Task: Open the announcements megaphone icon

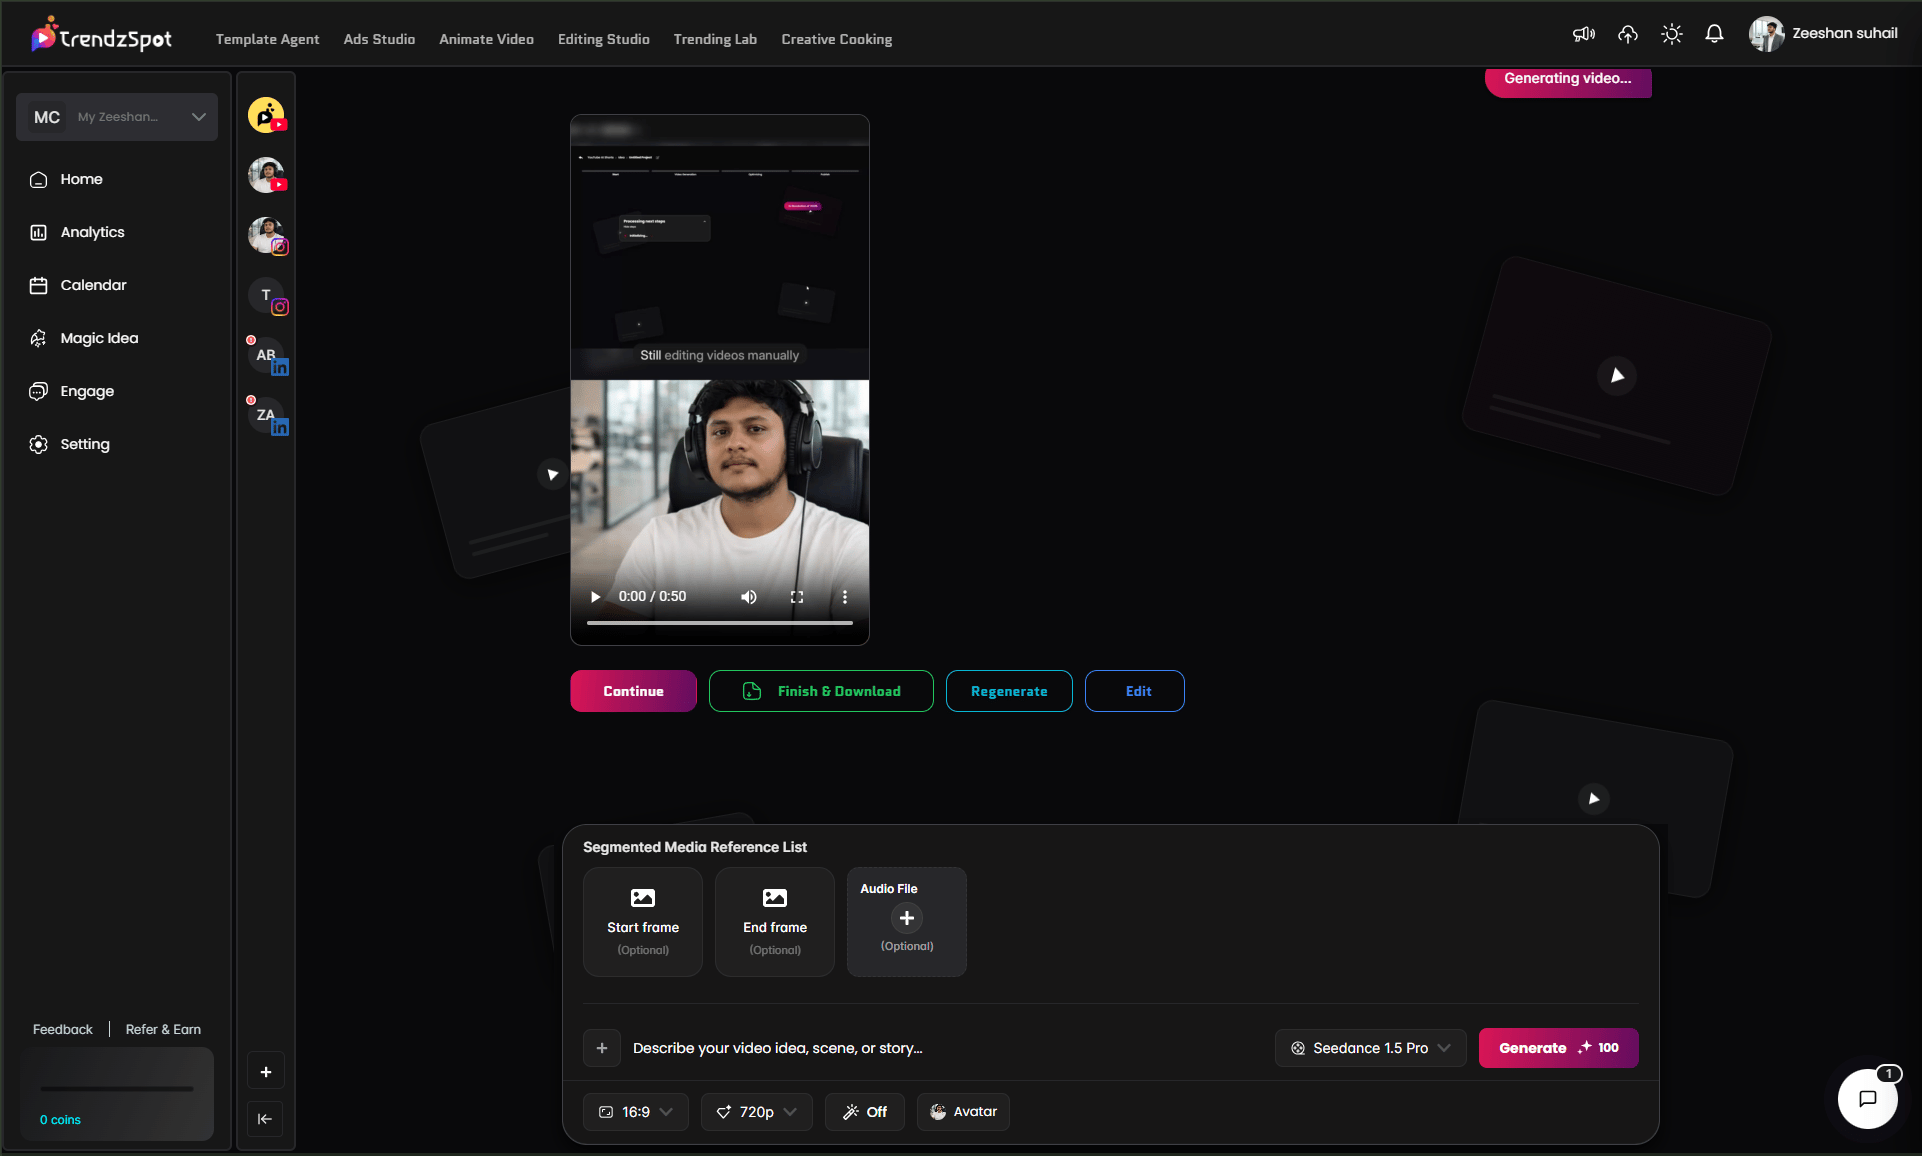Action: pyautogui.click(x=1584, y=34)
